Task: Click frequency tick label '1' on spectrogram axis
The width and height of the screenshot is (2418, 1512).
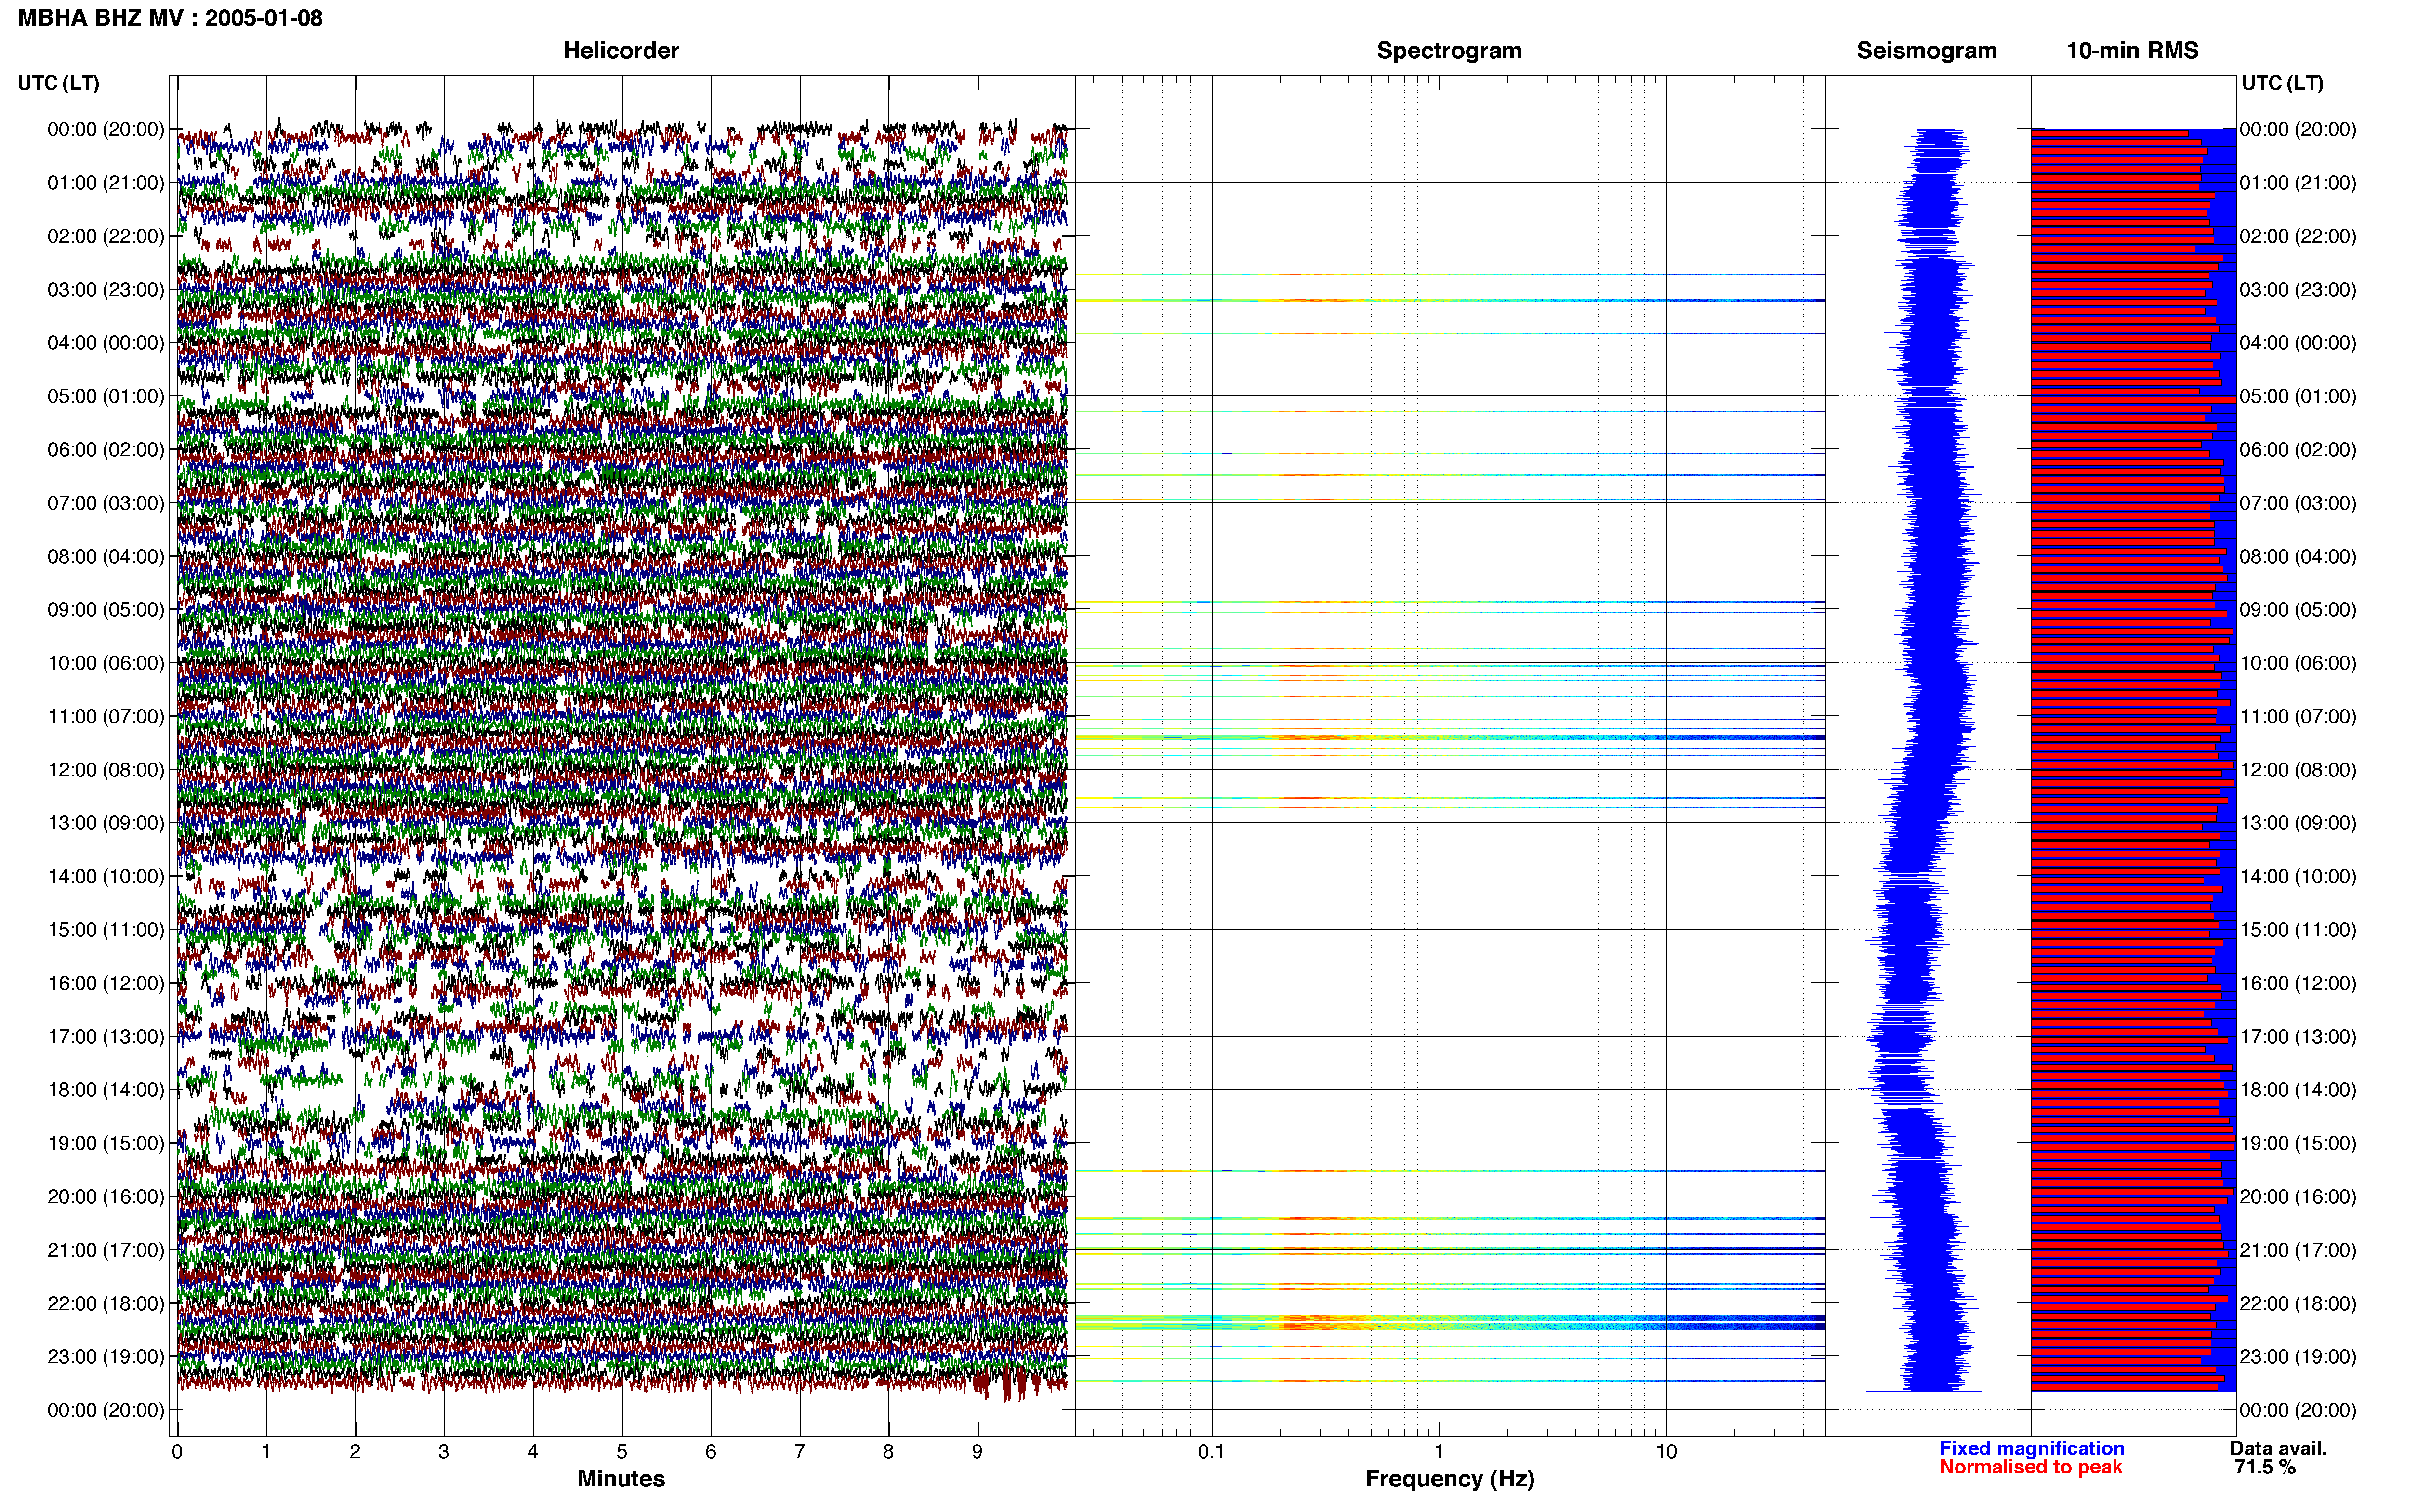Action: tap(1438, 1451)
